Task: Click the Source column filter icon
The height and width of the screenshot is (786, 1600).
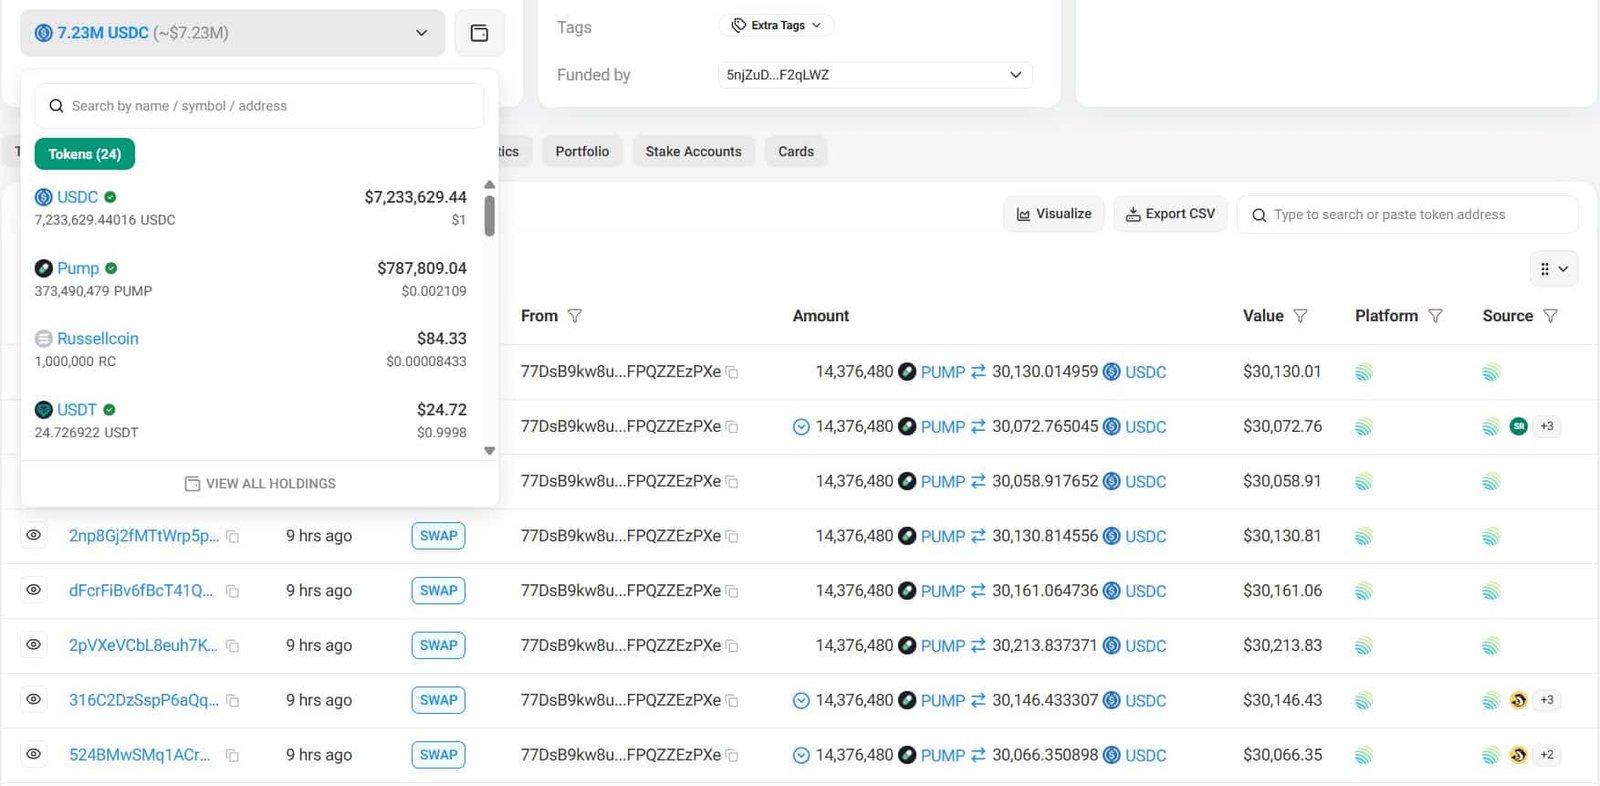Action: click(1550, 316)
